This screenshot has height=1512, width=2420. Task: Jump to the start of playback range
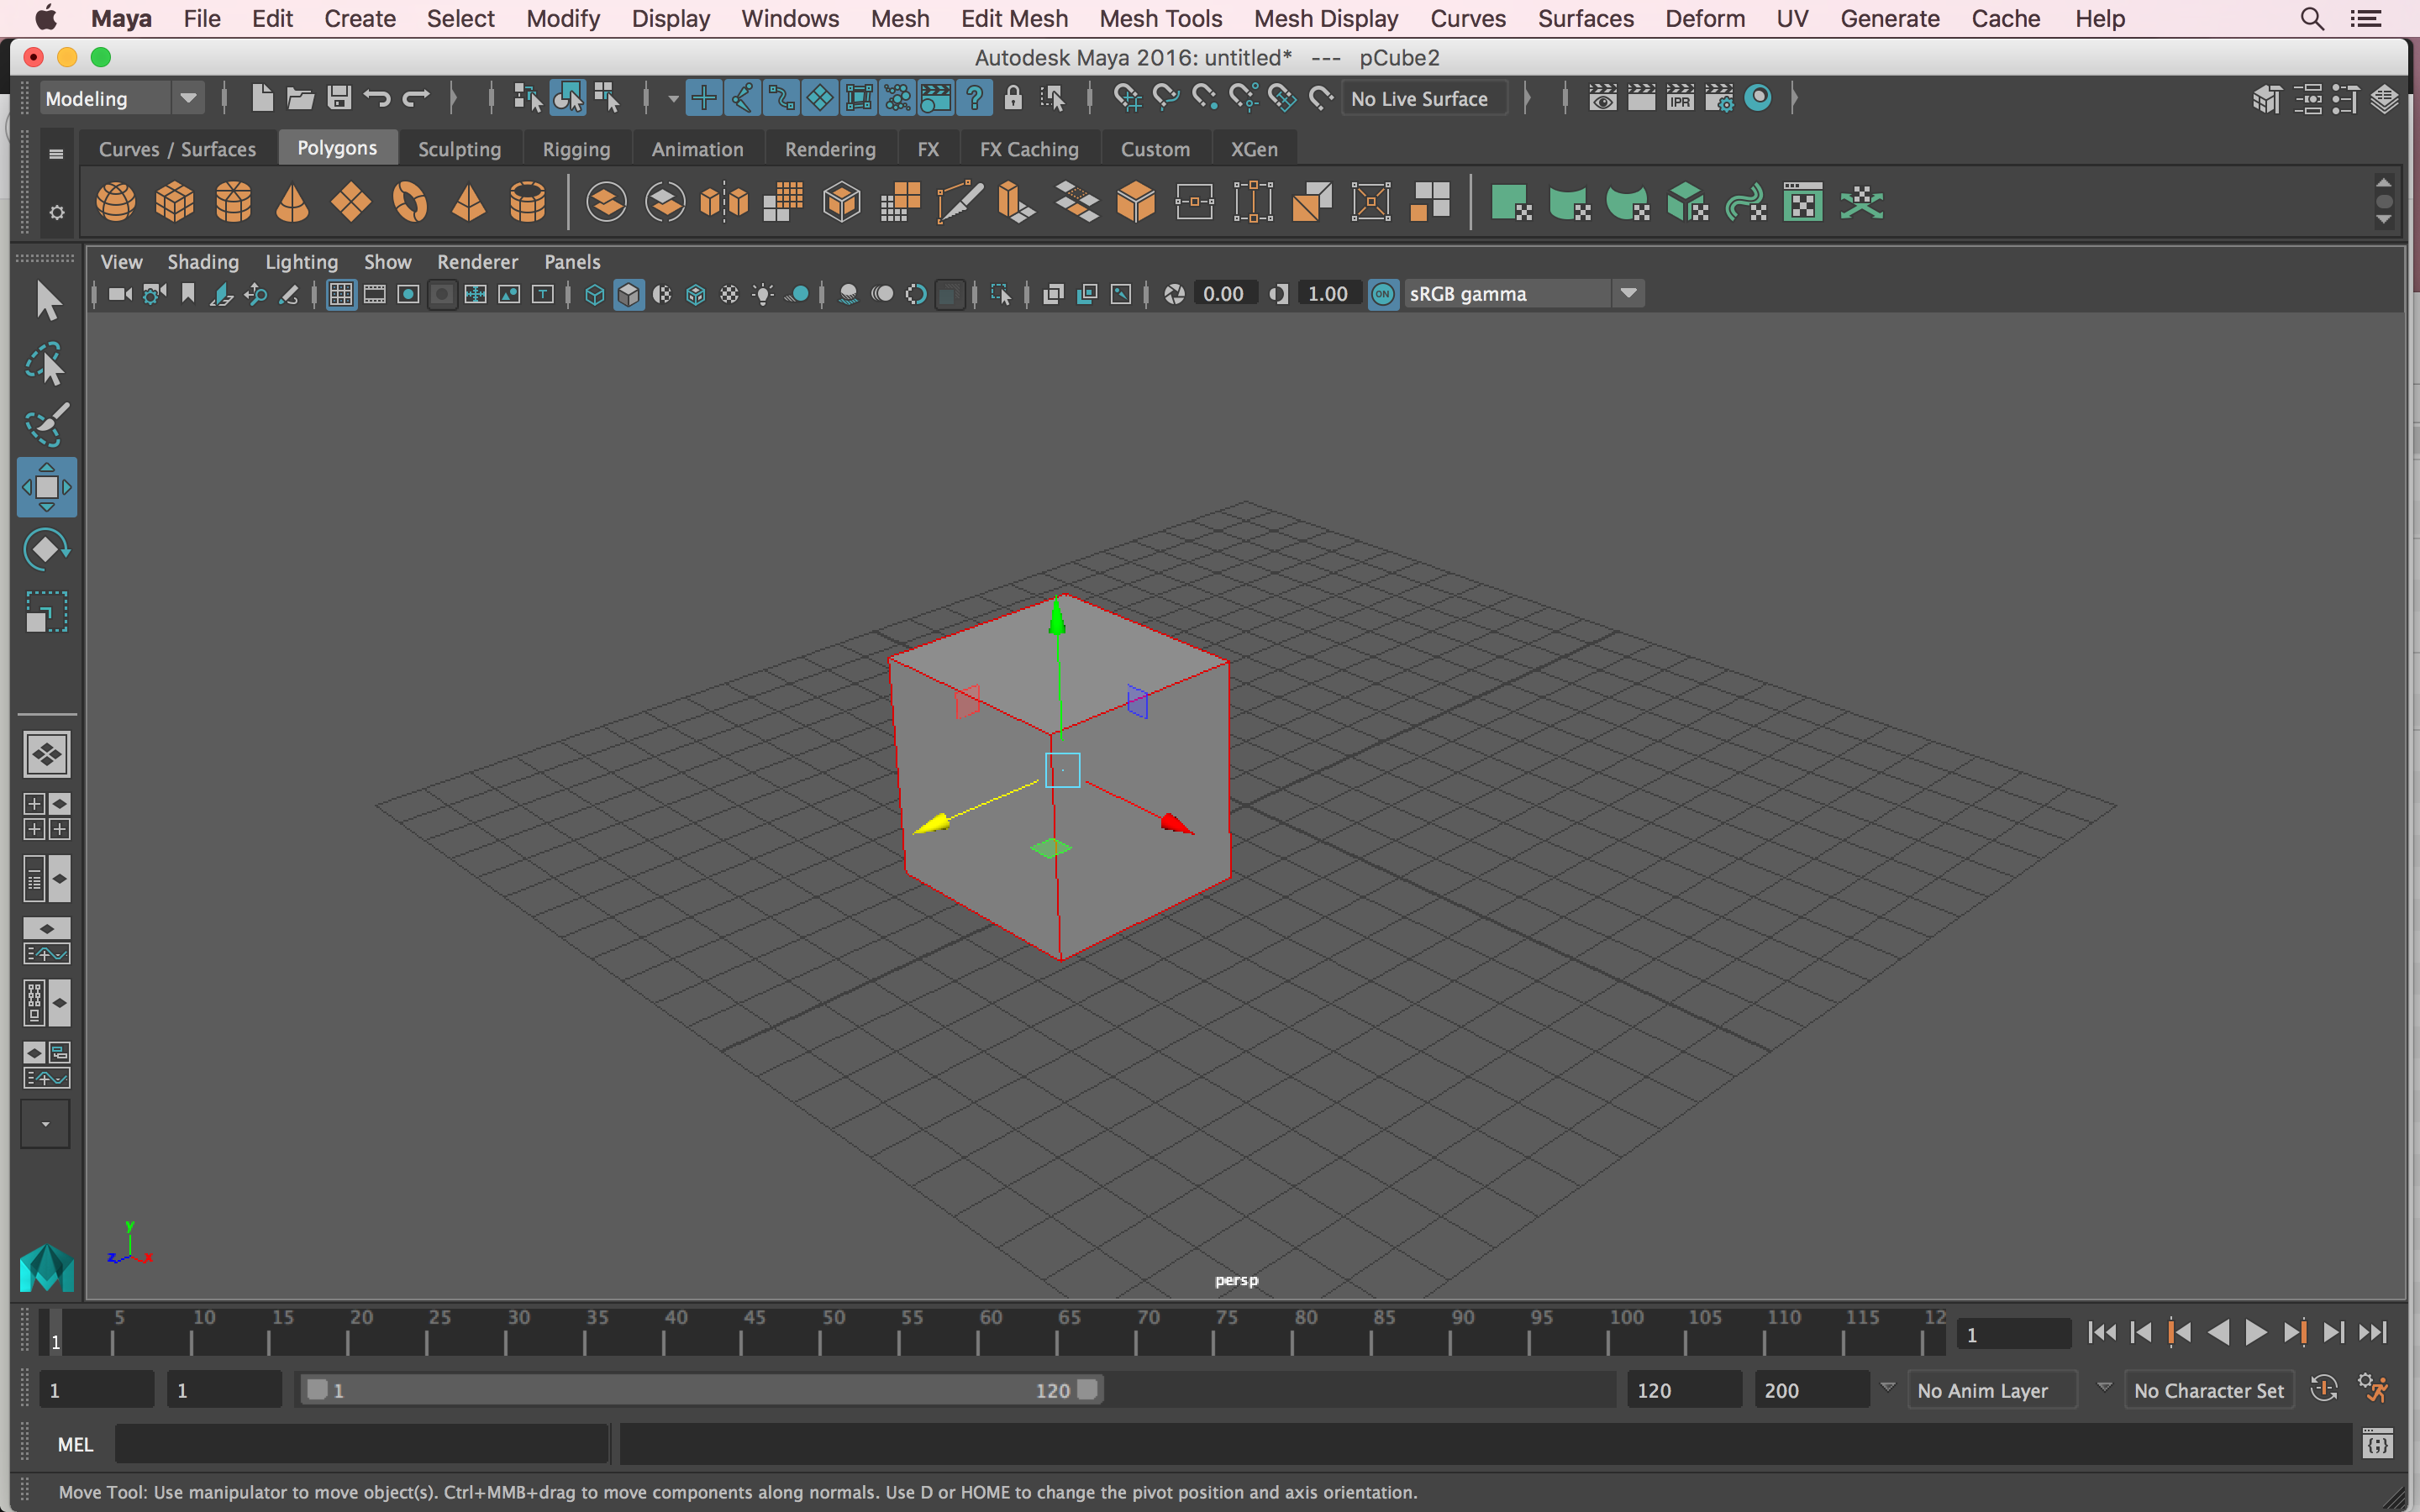click(2102, 1333)
